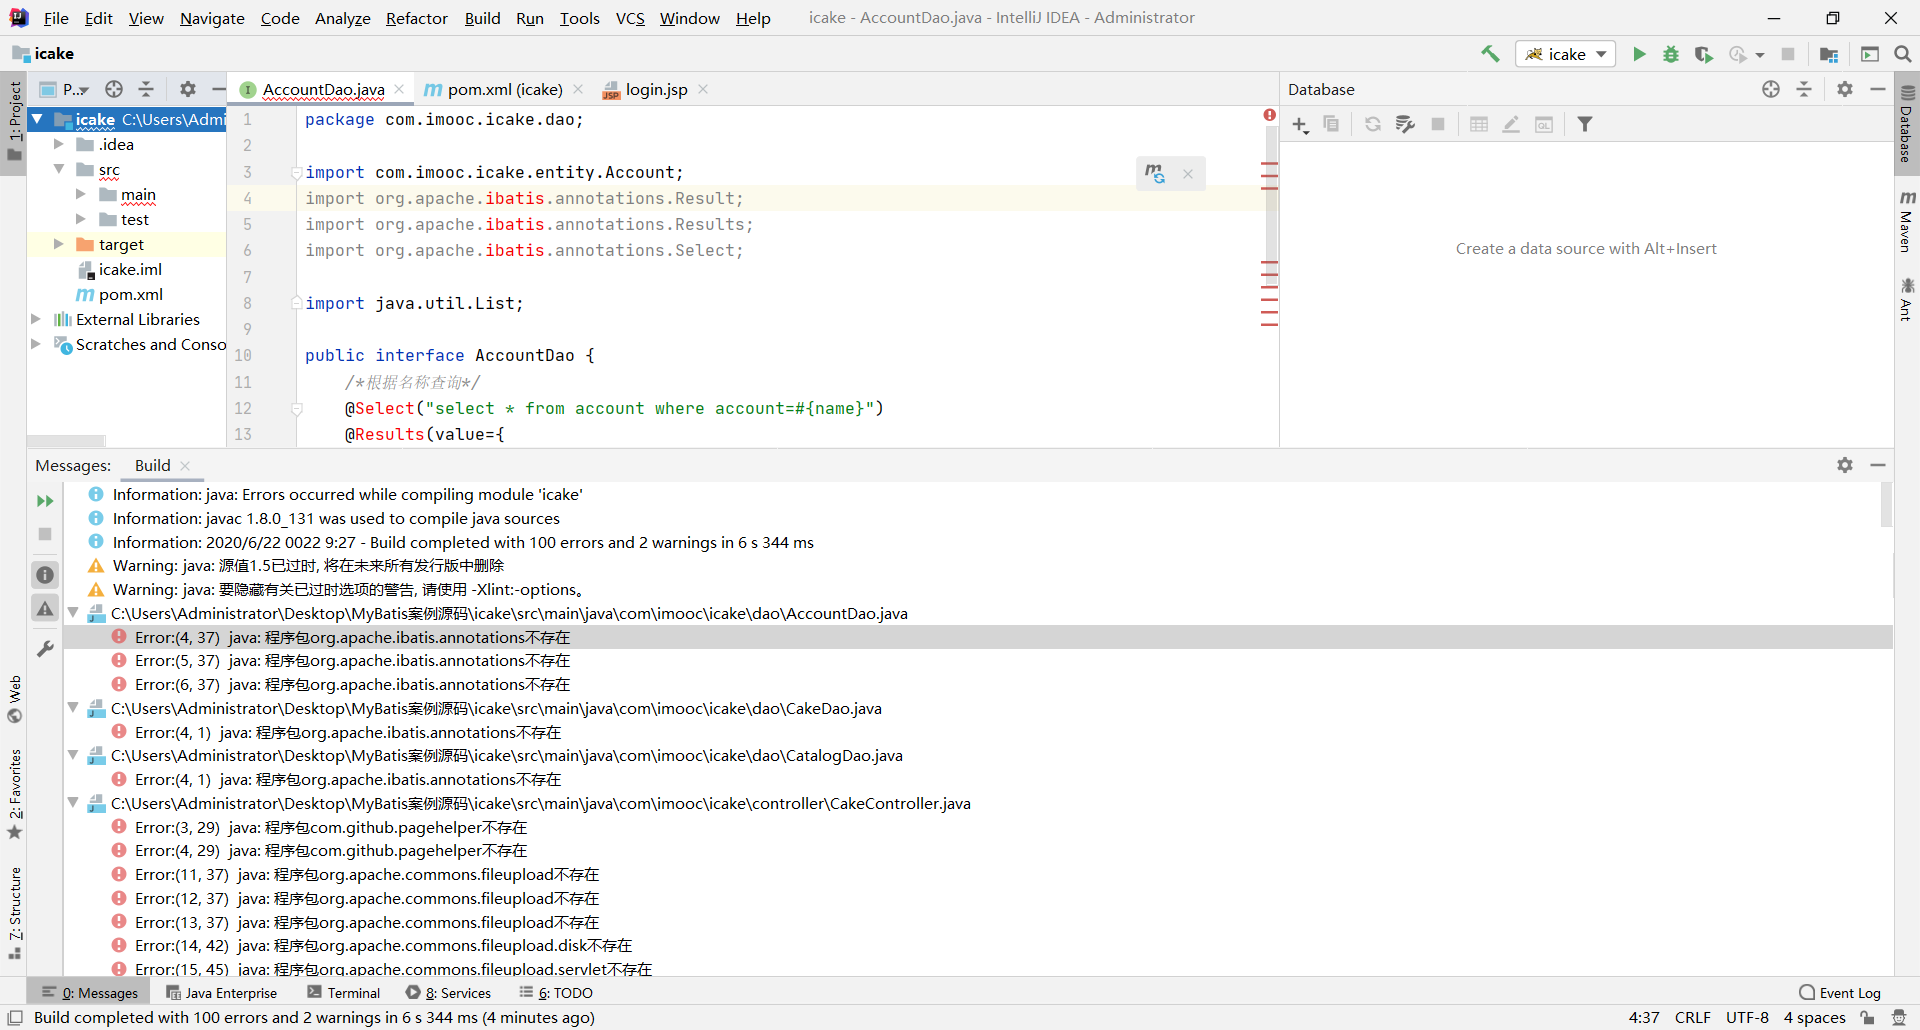Click the Project panel horizontal scrollbar
The image size is (1920, 1030).
coord(66,441)
